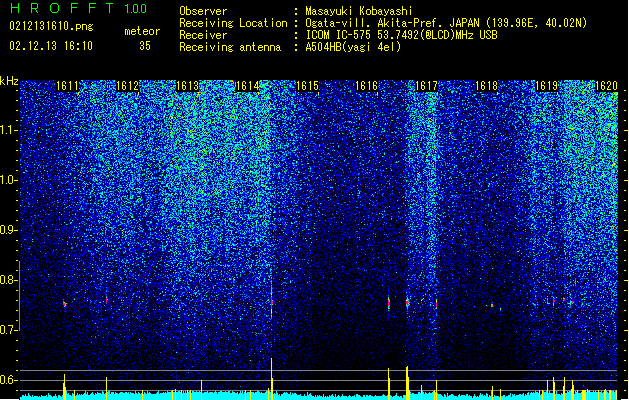Click the 1.1 kHz axis label
Screen dimensions: 629x400
tap(9, 130)
